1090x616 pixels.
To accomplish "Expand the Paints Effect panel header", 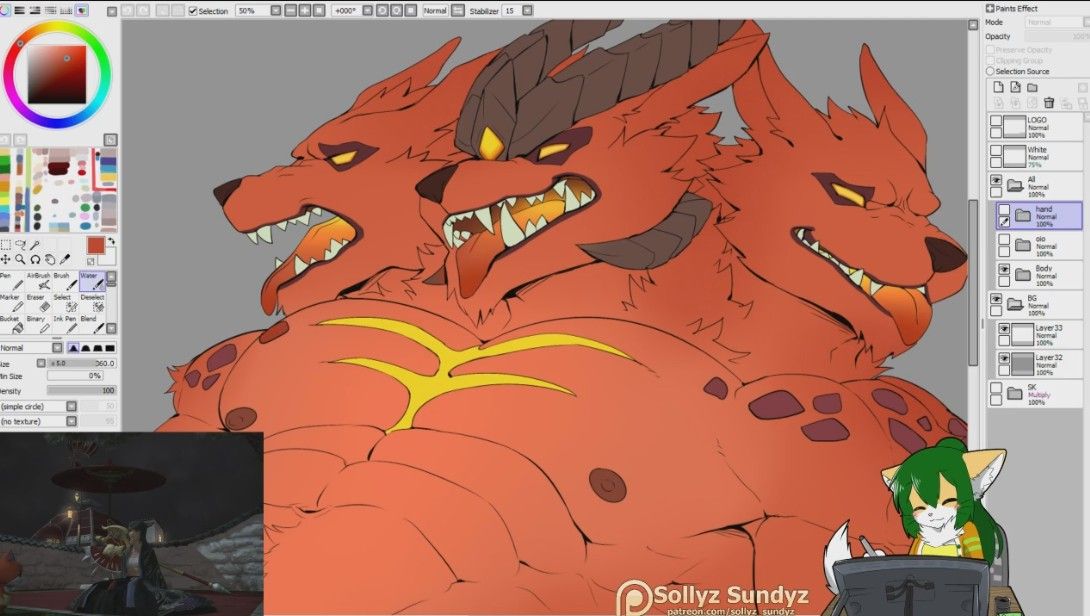I will [990, 8].
